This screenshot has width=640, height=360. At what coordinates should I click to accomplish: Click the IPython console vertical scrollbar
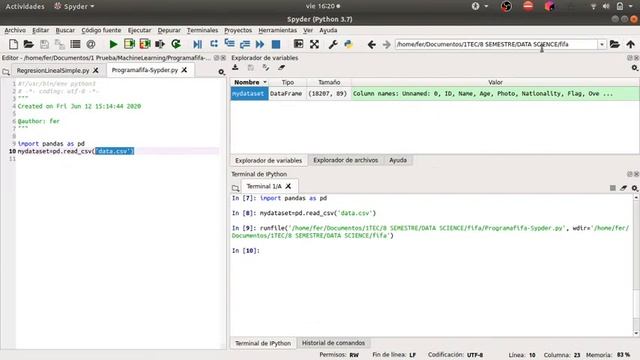pyautogui.click(x=636, y=265)
